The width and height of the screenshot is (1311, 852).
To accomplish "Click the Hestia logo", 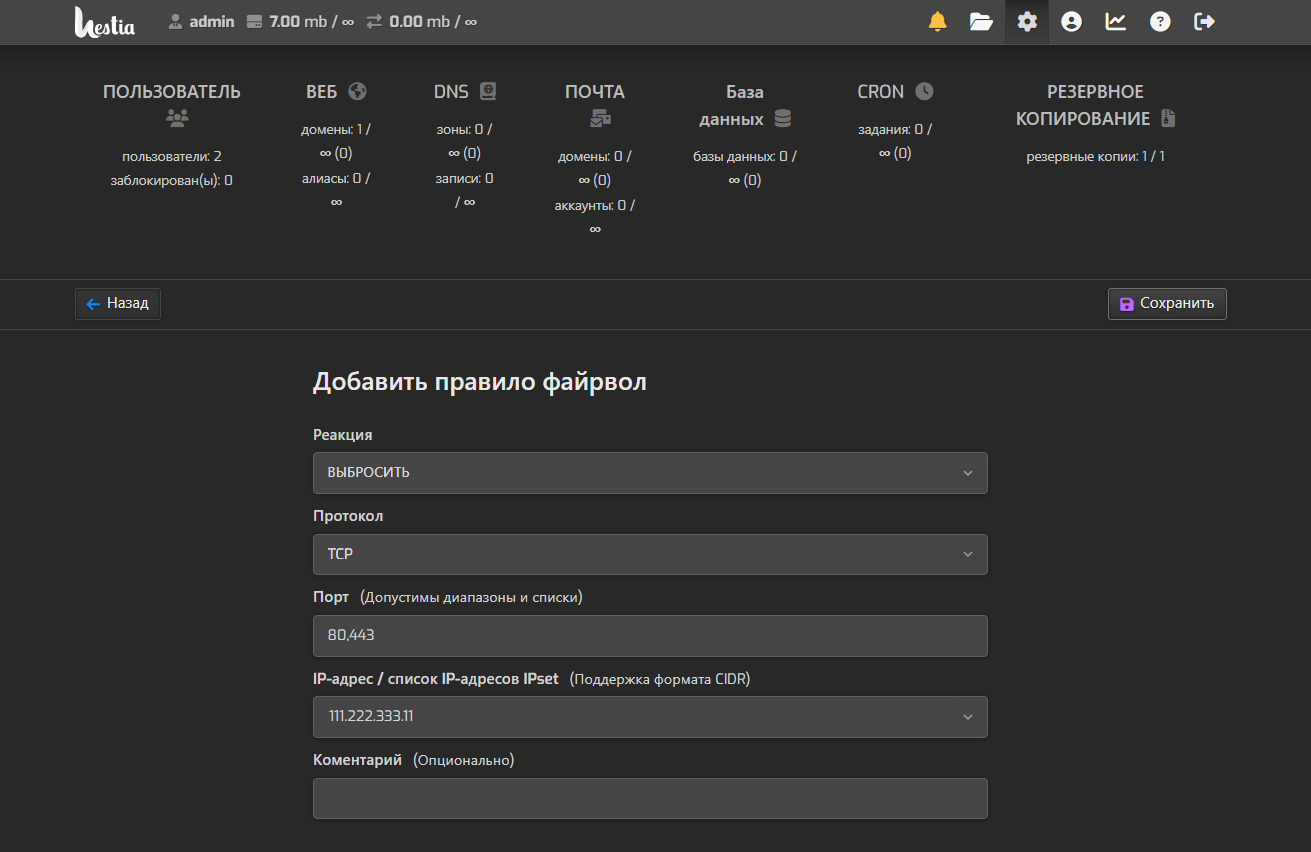I will [104, 22].
